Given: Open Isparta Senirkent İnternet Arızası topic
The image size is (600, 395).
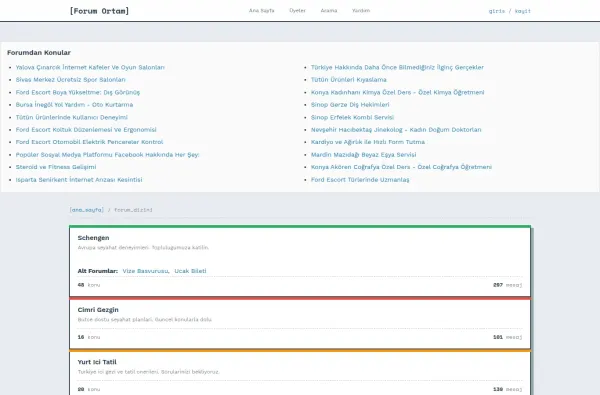Looking at the screenshot, I should coord(79,180).
